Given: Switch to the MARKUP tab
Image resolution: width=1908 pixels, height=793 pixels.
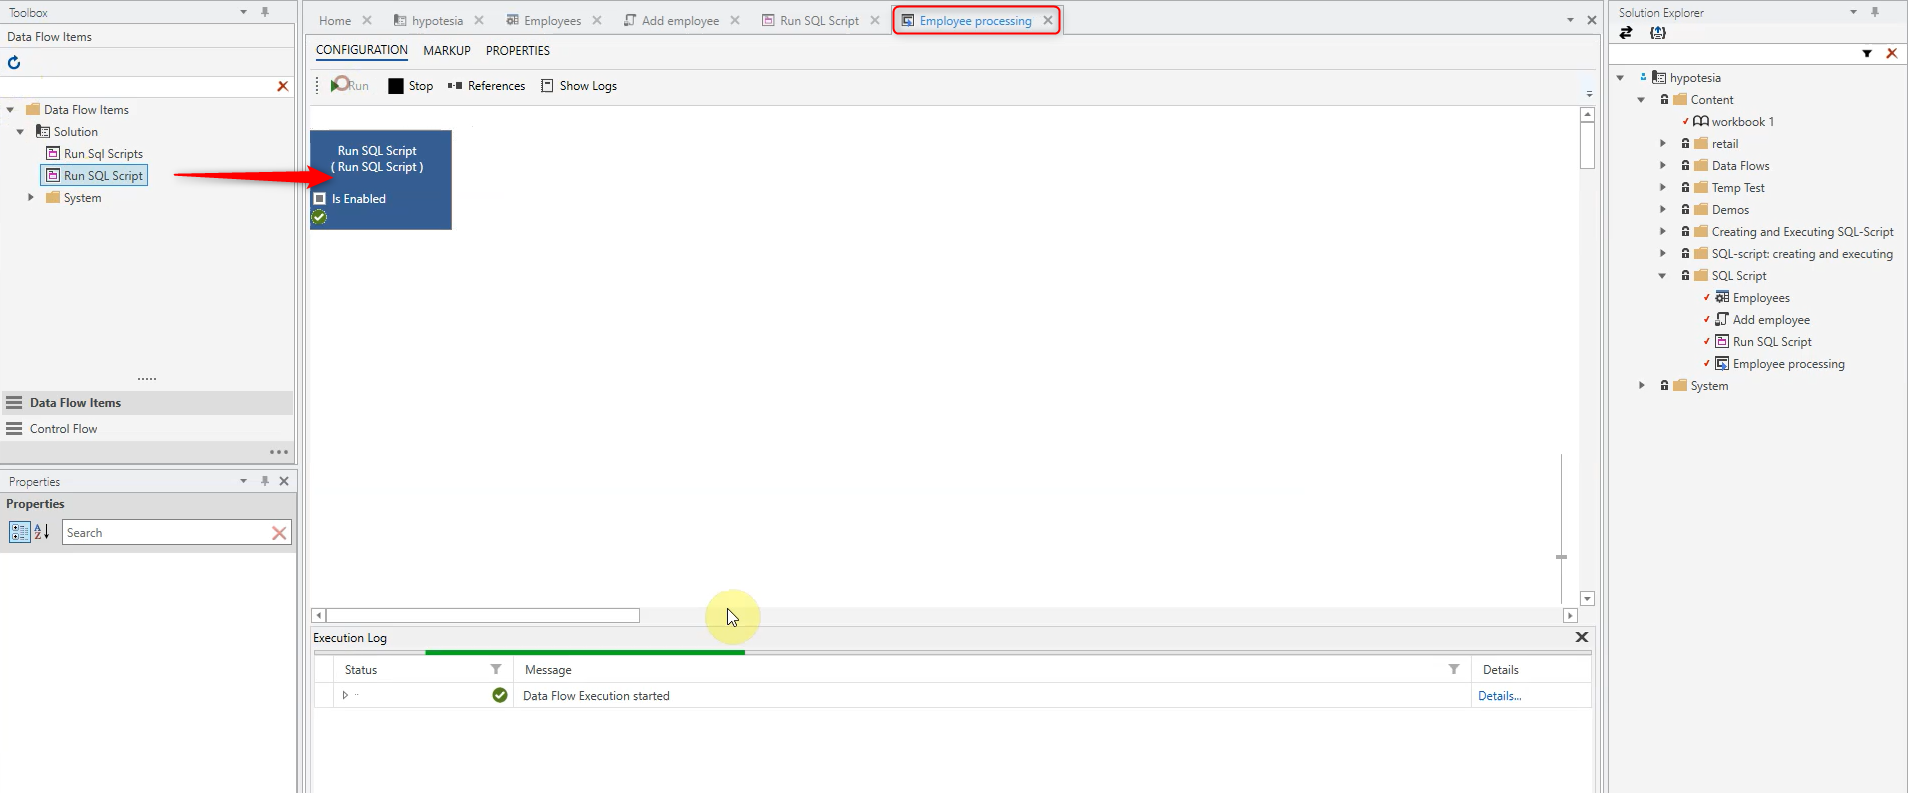Looking at the screenshot, I should tap(446, 51).
